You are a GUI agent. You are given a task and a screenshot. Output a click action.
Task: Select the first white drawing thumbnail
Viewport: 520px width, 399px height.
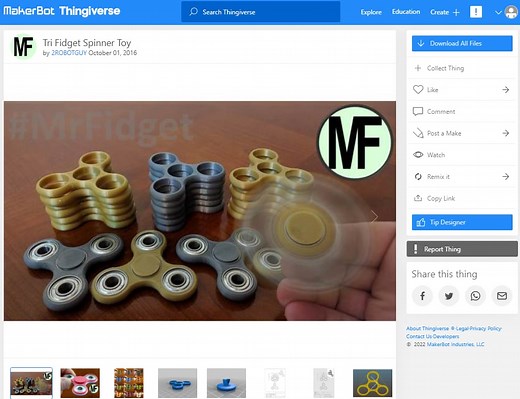(275, 383)
